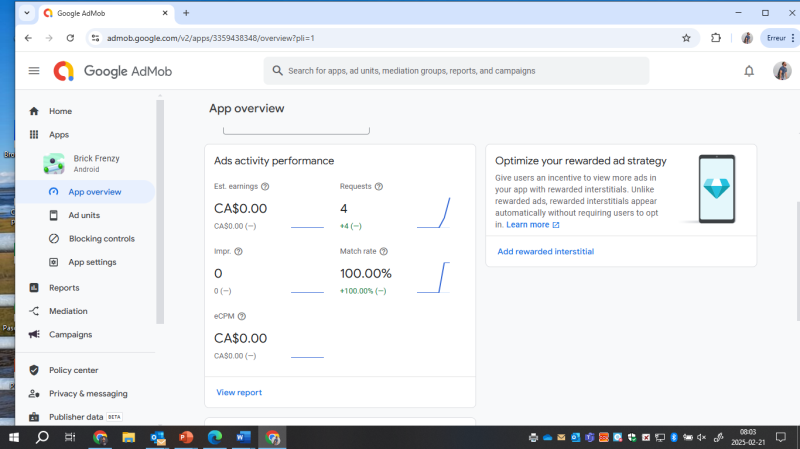This screenshot has width=800, height=449.
Task: Close the Google AdMob tab
Action: (x=165, y=13)
